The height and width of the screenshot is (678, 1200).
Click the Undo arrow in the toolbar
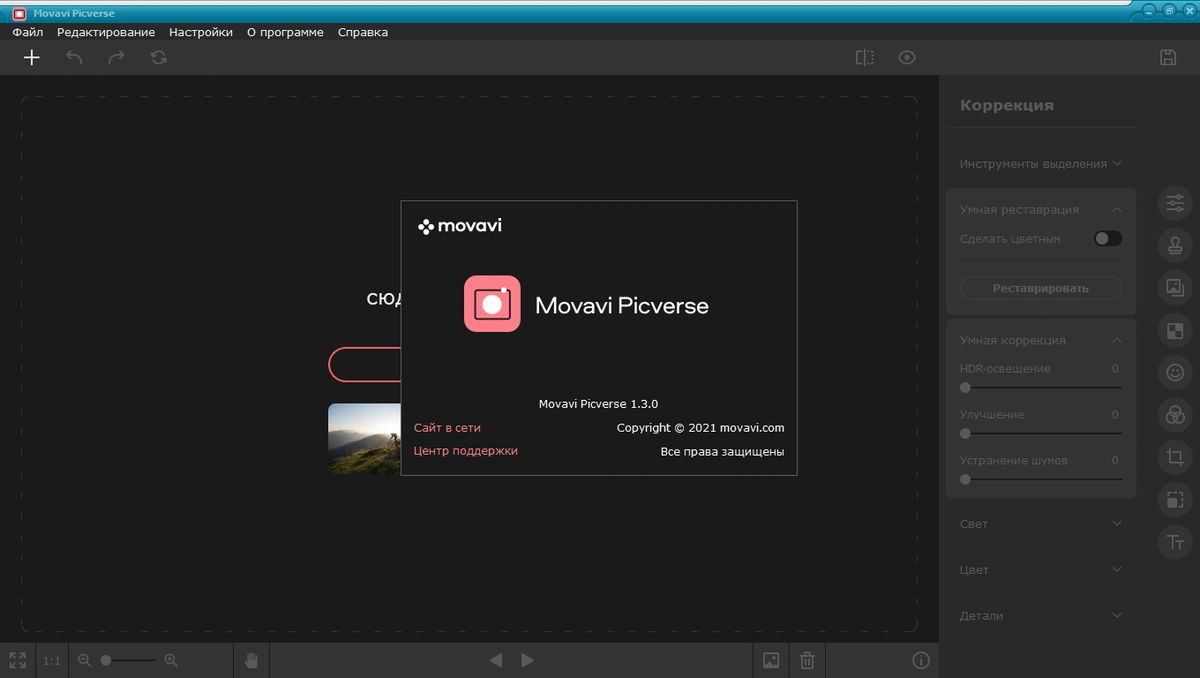[x=74, y=57]
